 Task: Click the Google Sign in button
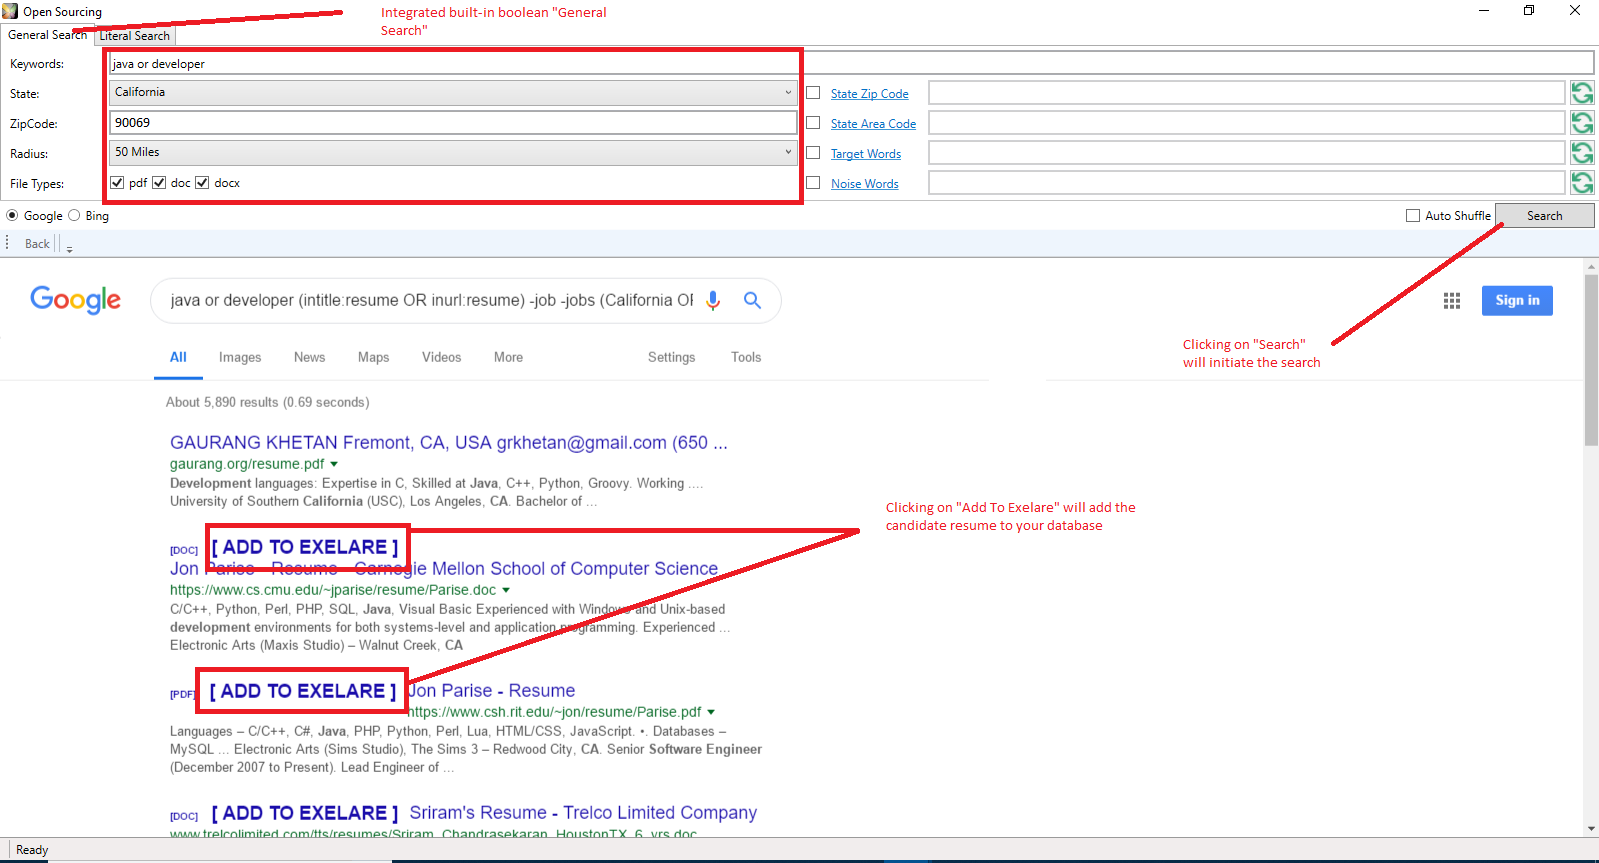(x=1517, y=300)
